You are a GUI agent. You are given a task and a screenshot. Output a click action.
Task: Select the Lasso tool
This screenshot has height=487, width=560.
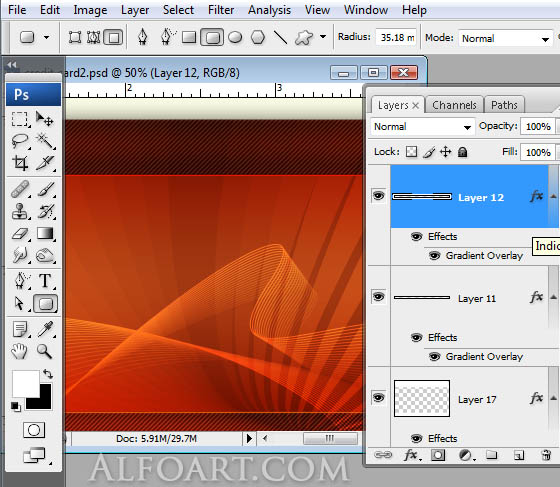[20, 141]
